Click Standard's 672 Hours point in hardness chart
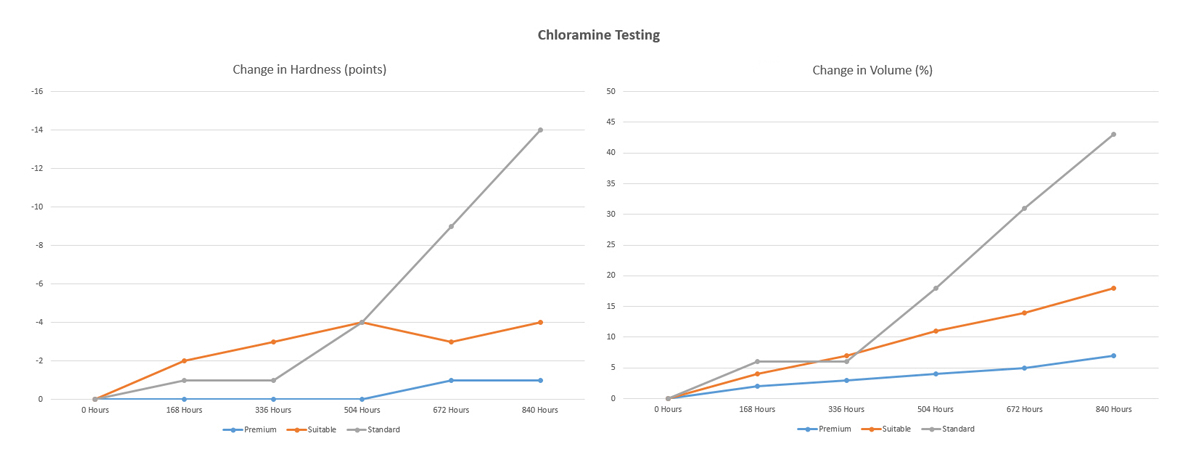This screenshot has height=469, width=1200. point(451,226)
